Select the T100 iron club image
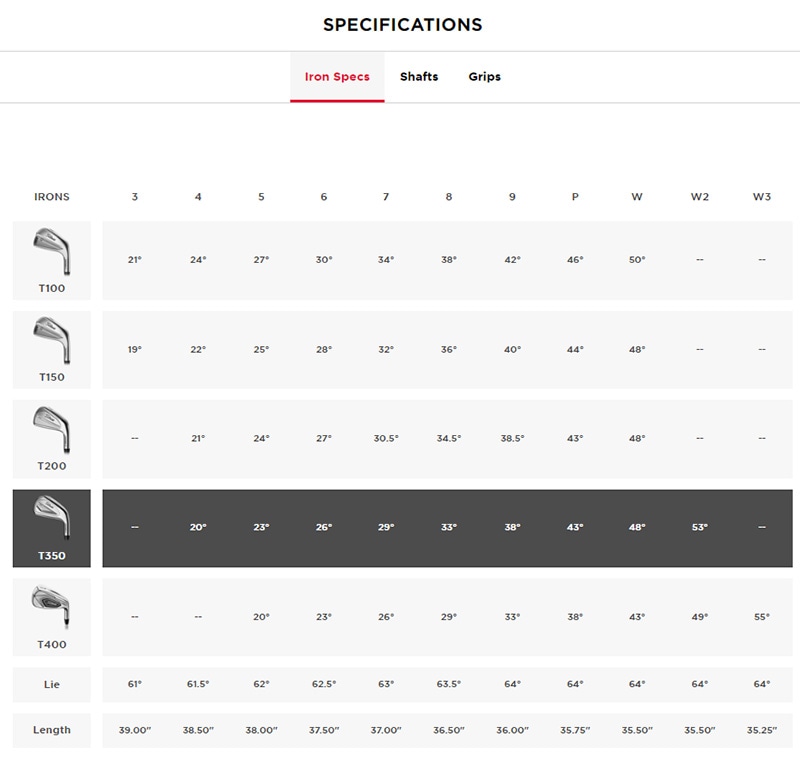Image resolution: width=800 pixels, height=766 pixels. pos(51,252)
